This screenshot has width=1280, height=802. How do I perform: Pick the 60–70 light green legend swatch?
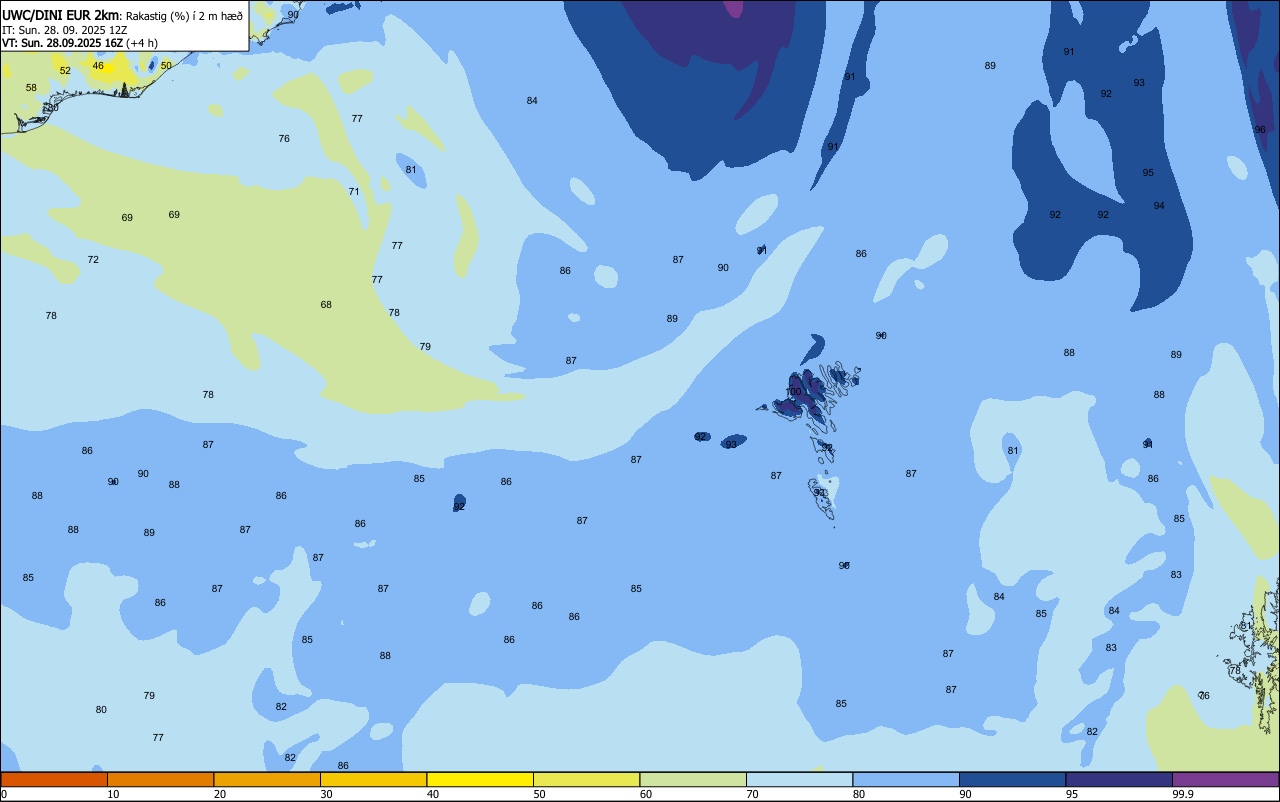(x=693, y=779)
